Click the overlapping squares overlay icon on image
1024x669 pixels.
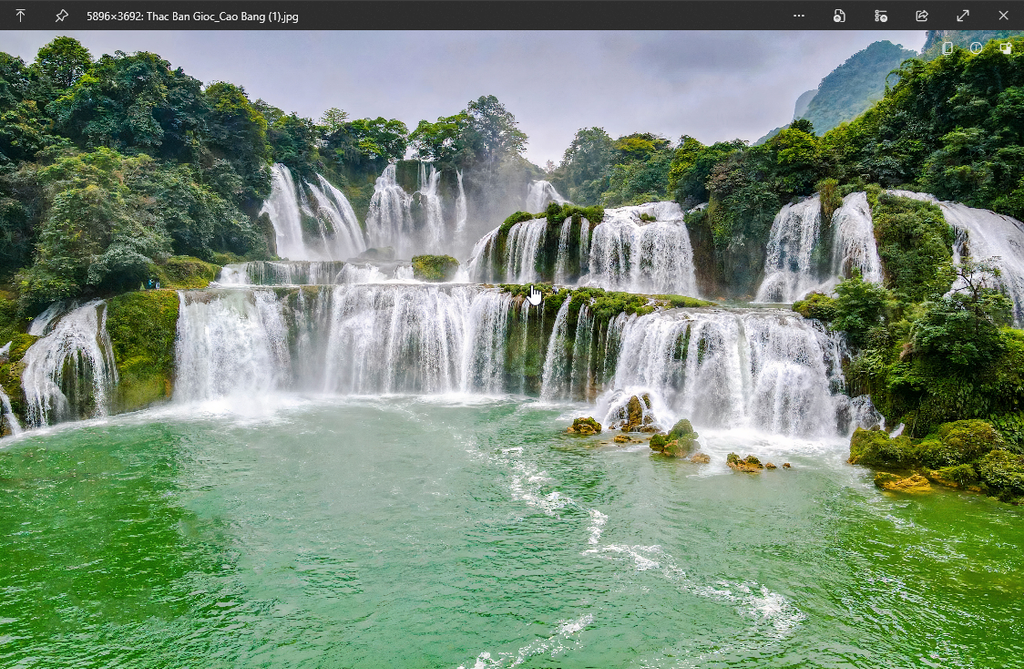[1006, 48]
